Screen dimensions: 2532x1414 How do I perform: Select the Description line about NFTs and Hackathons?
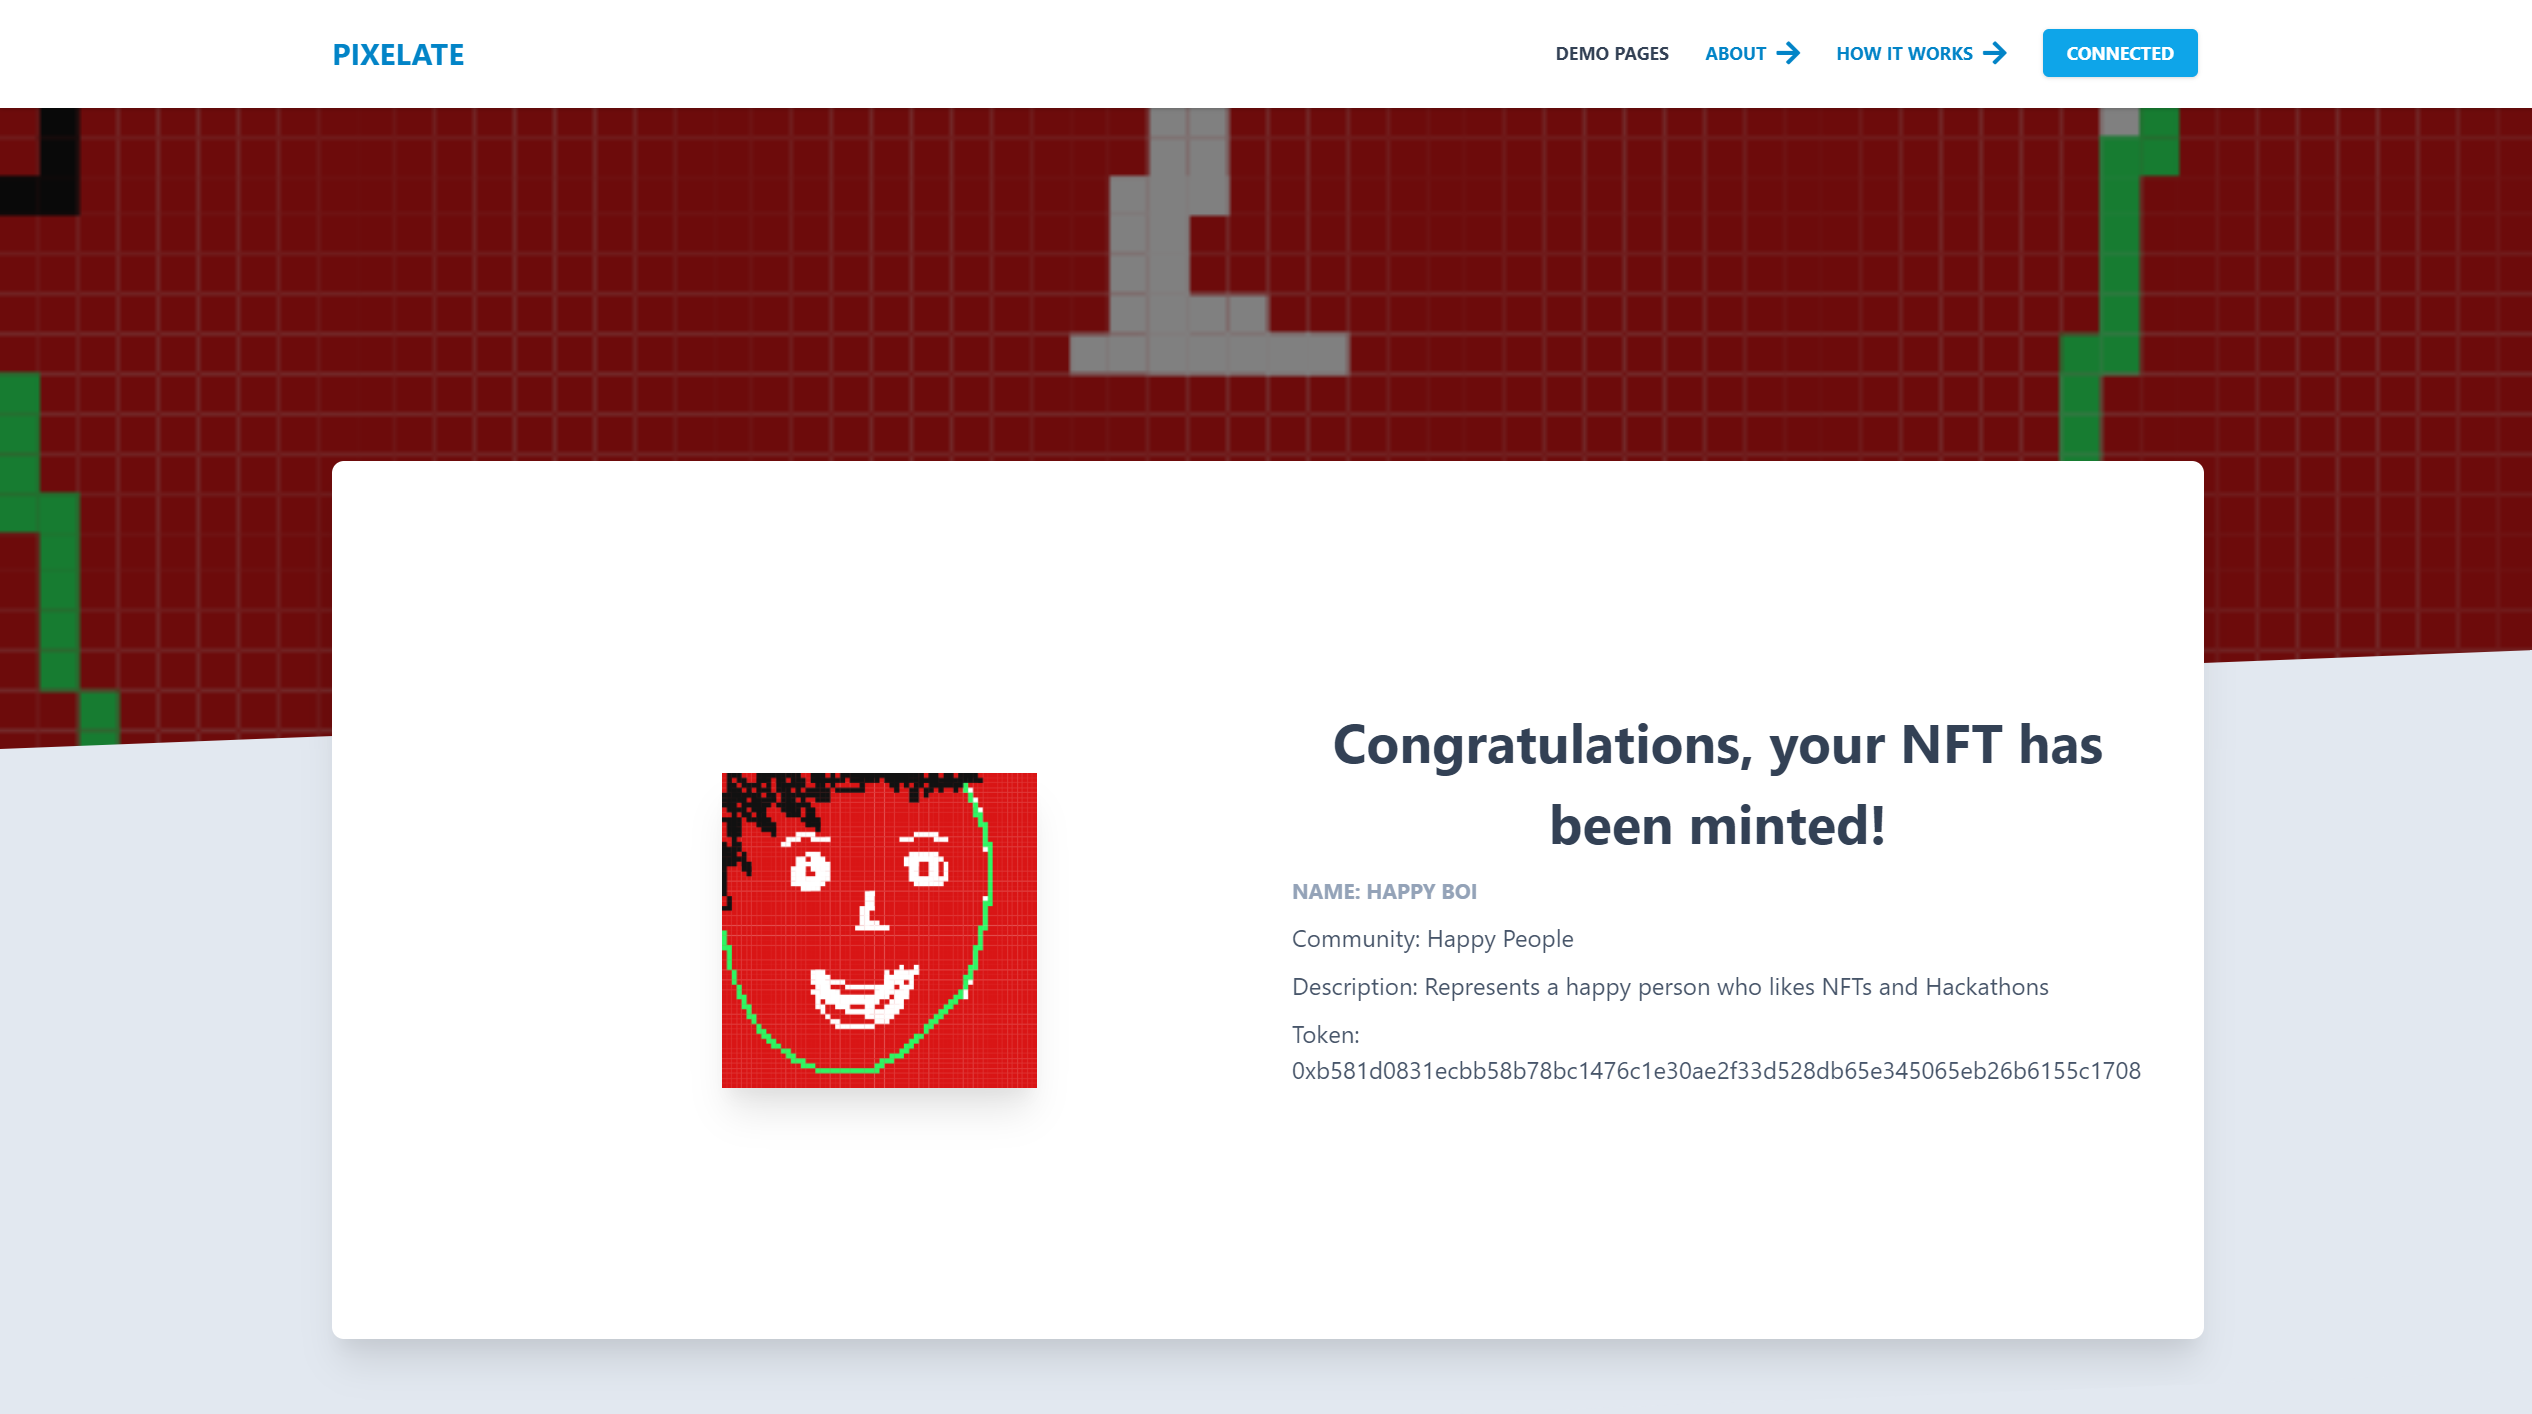1670,987
